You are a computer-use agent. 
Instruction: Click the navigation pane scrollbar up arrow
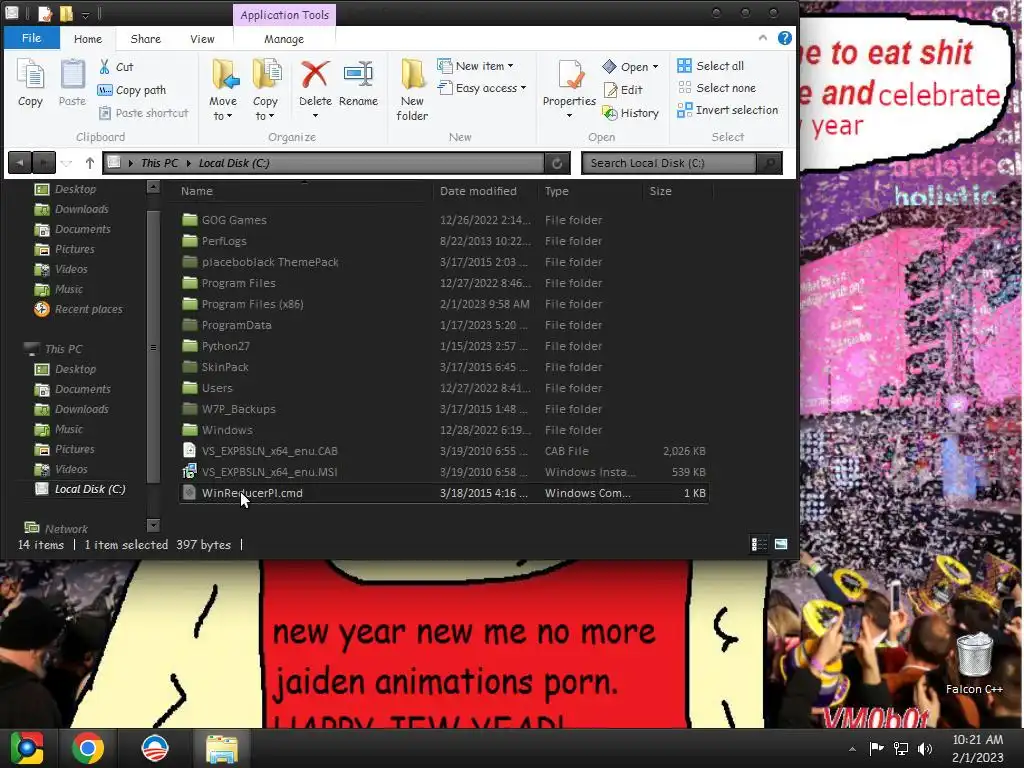pos(153,187)
